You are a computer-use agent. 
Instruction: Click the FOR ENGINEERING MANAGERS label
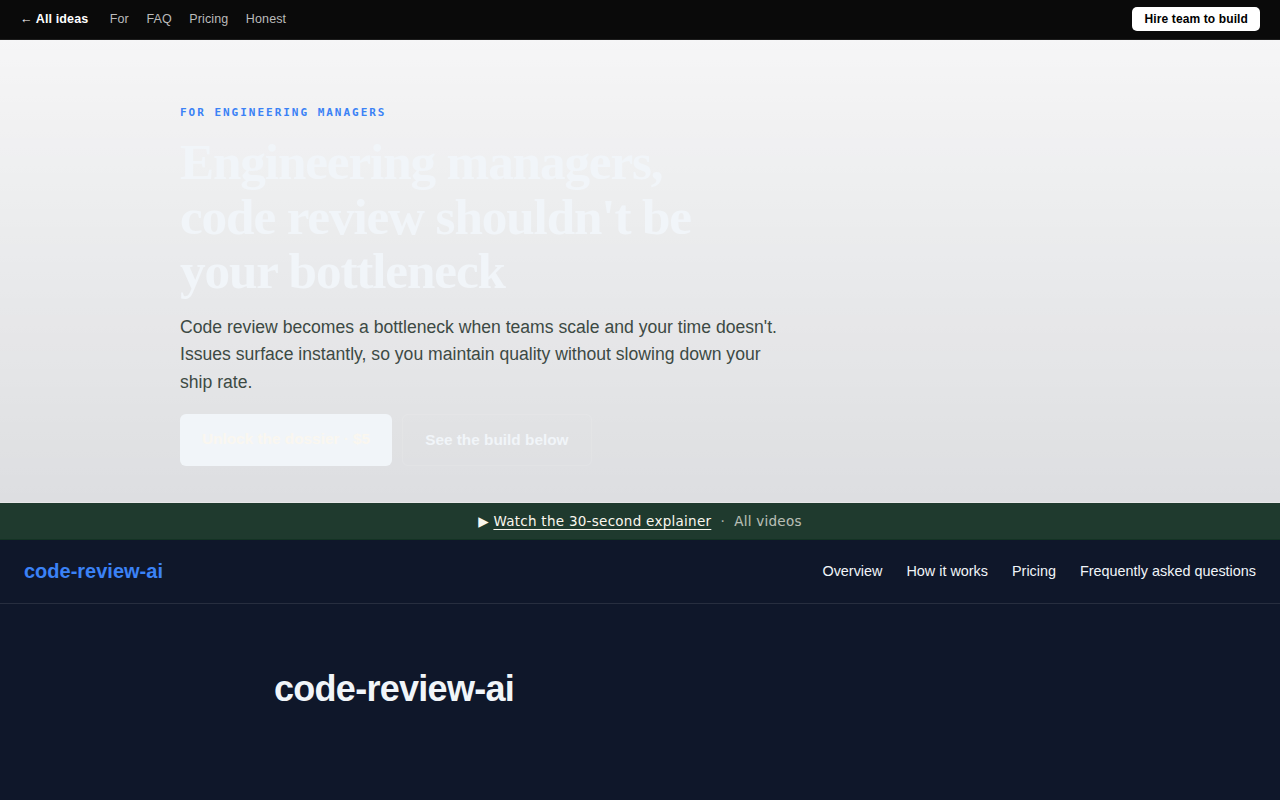coord(283,112)
